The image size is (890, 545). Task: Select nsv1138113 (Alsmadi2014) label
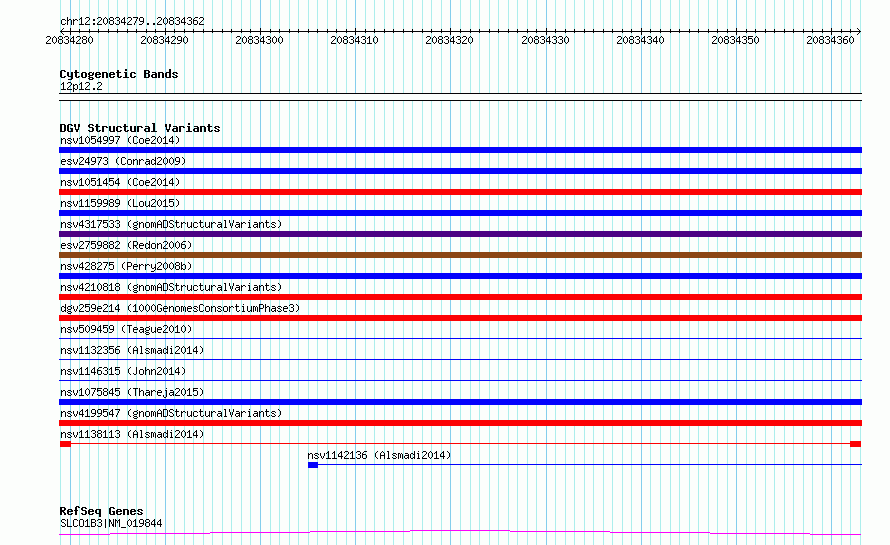pos(132,434)
